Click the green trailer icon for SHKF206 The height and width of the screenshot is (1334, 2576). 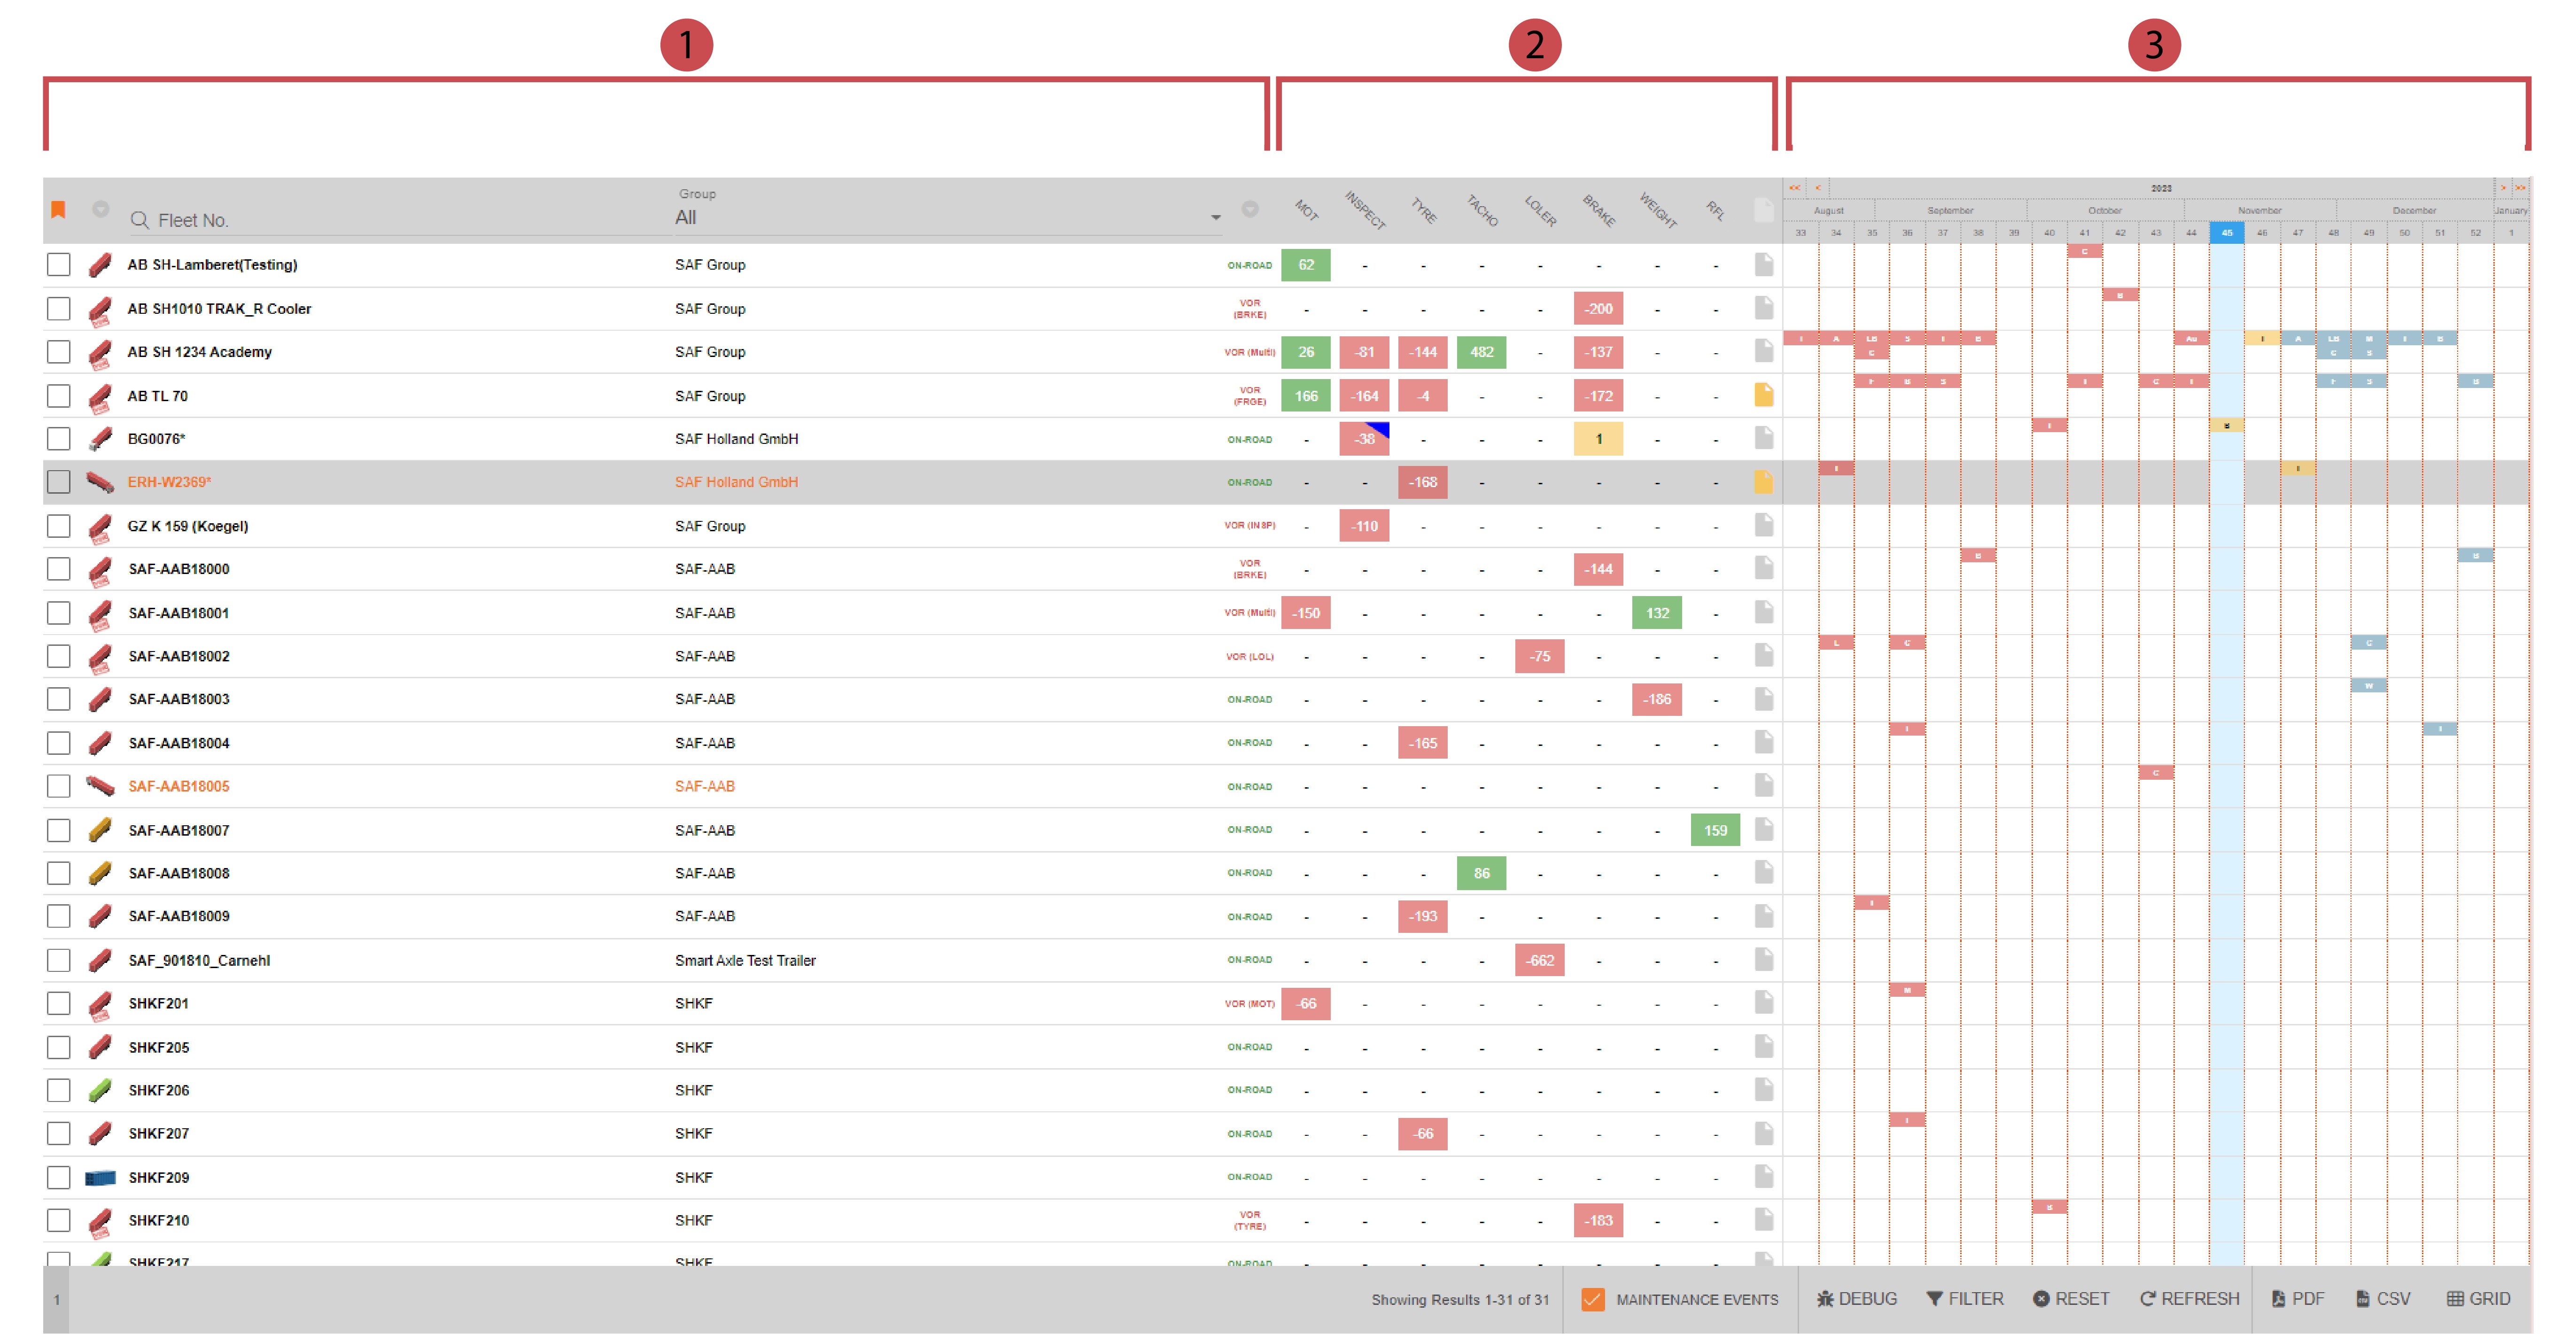coord(100,1091)
